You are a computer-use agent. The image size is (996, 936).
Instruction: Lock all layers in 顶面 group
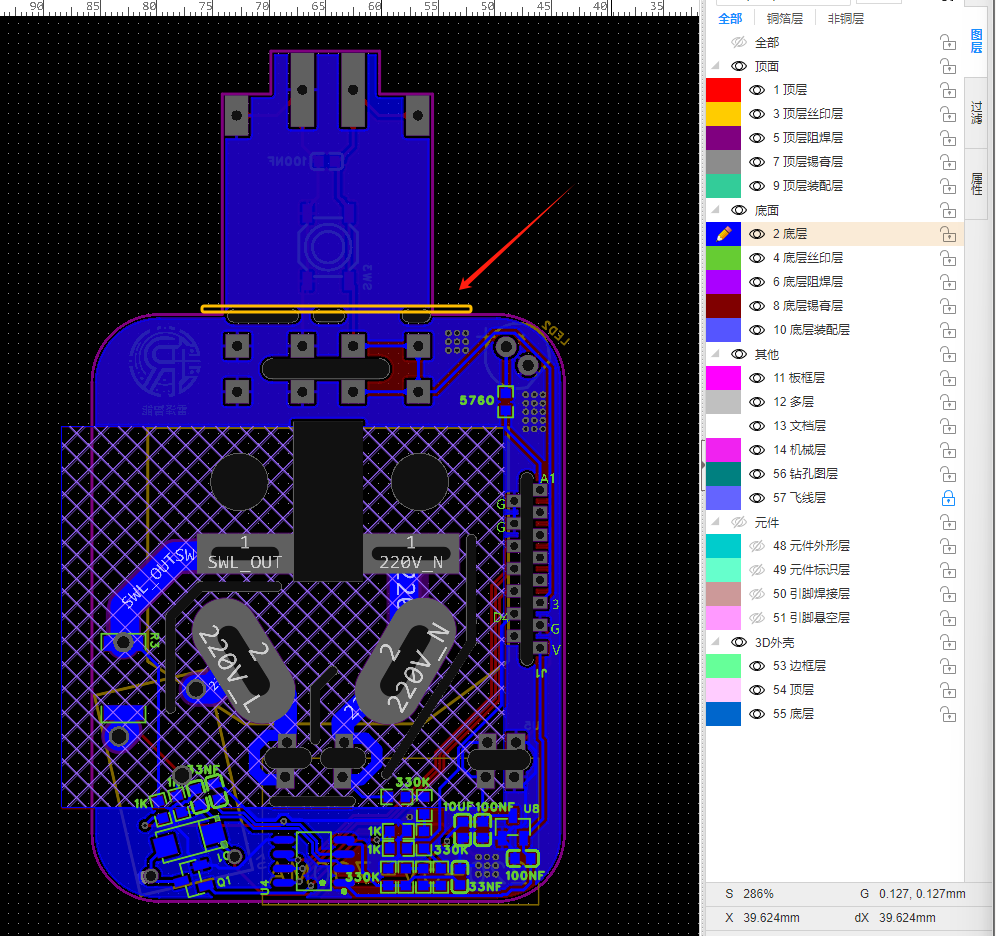tap(948, 67)
